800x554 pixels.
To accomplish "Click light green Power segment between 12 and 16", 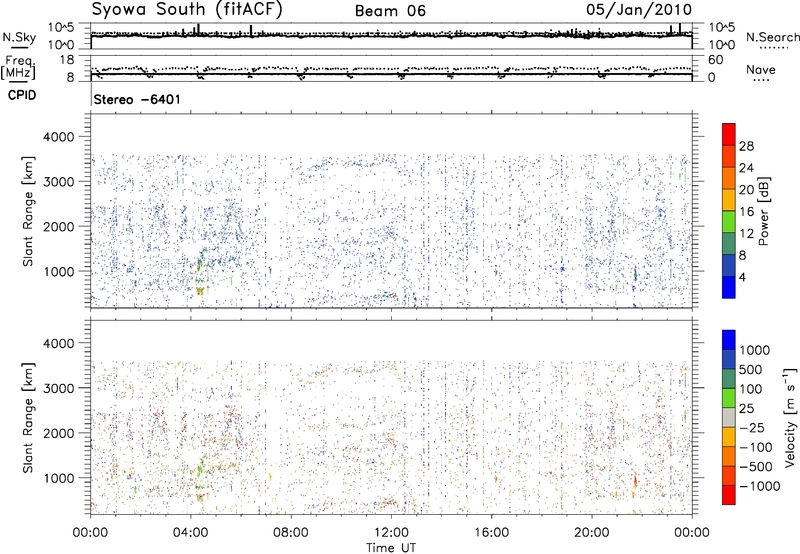I will 729,222.
